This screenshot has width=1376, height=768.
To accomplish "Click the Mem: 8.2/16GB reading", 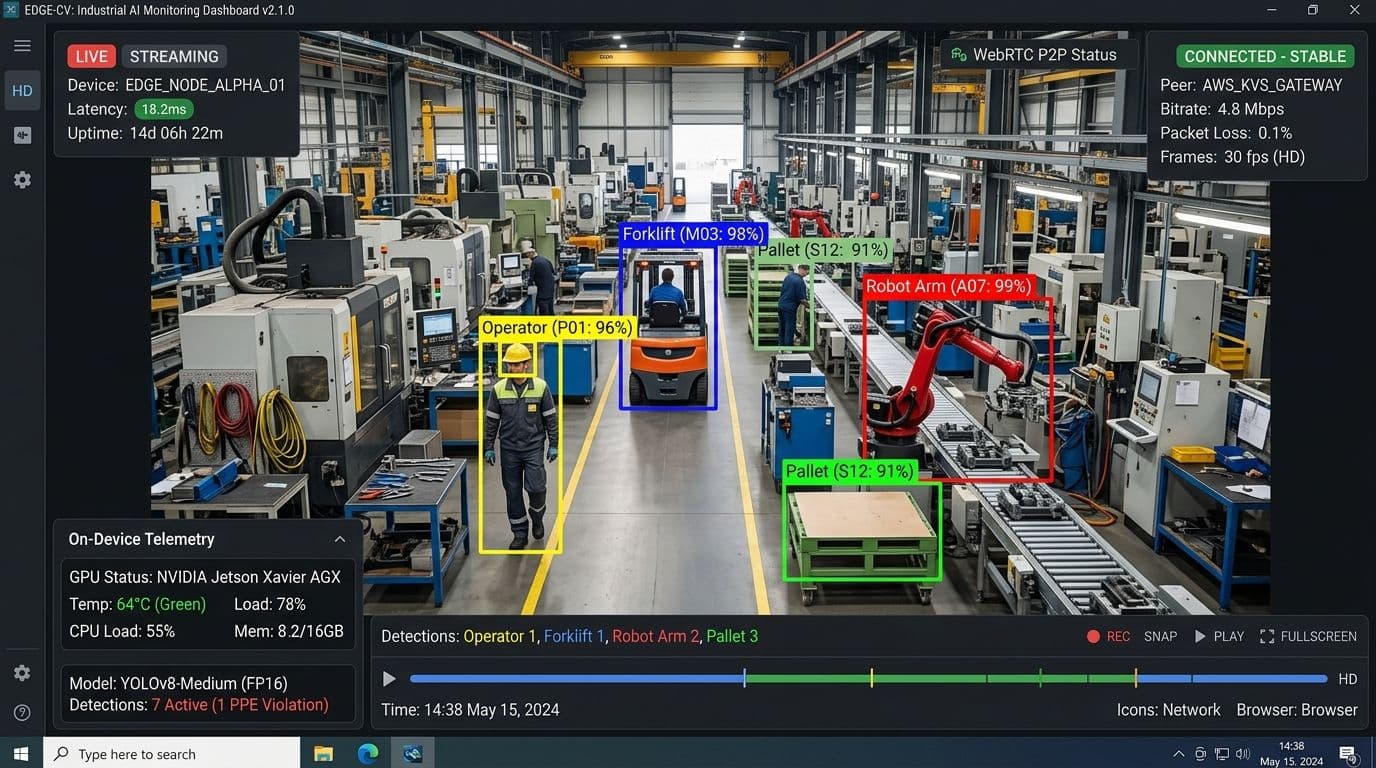I will coord(289,631).
